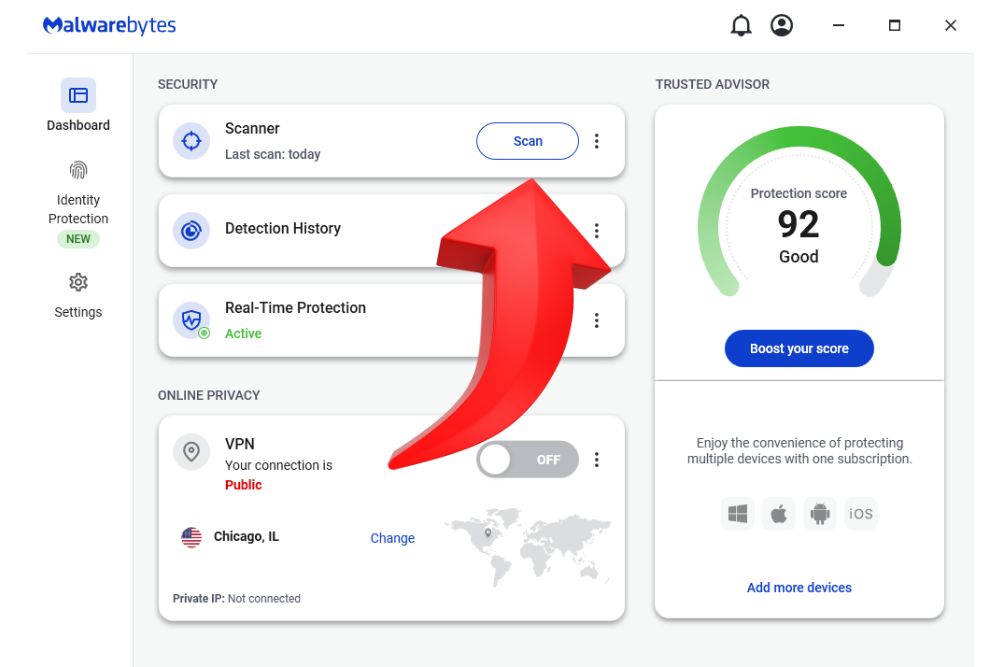Screen dimensions: 1000x667
Task: Click the iOS platform icon
Action: 861,514
